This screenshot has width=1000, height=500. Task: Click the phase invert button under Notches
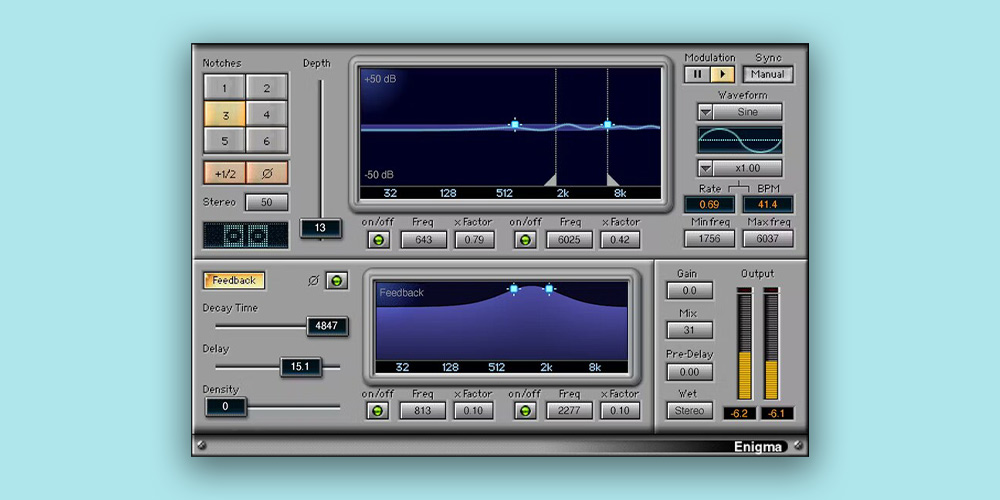[267, 173]
